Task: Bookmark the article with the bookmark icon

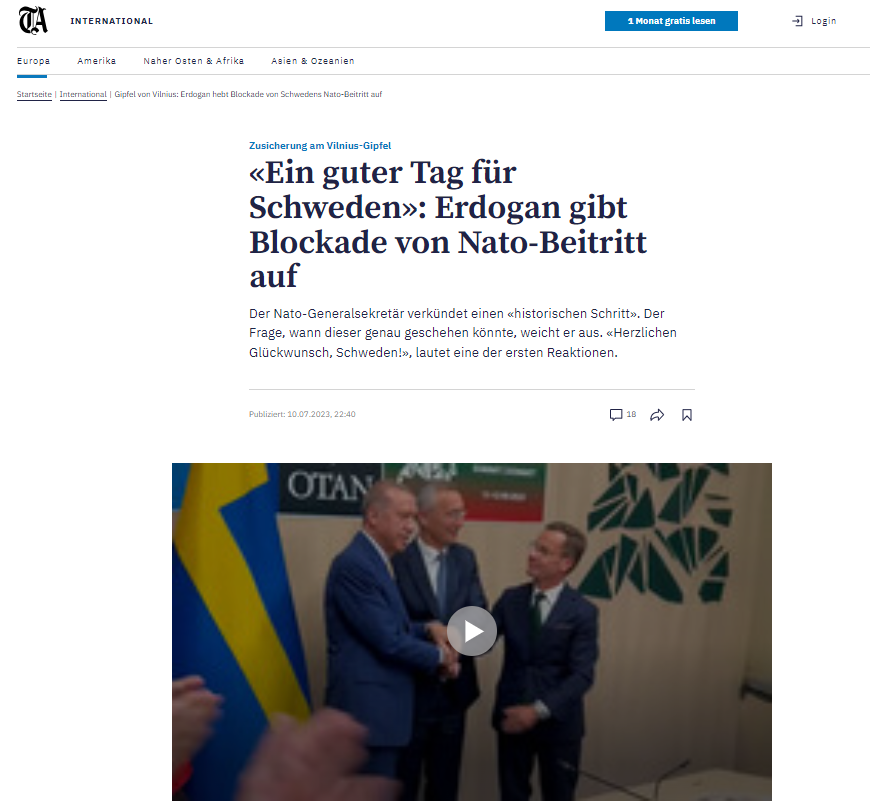Action: [x=687, y=415]
